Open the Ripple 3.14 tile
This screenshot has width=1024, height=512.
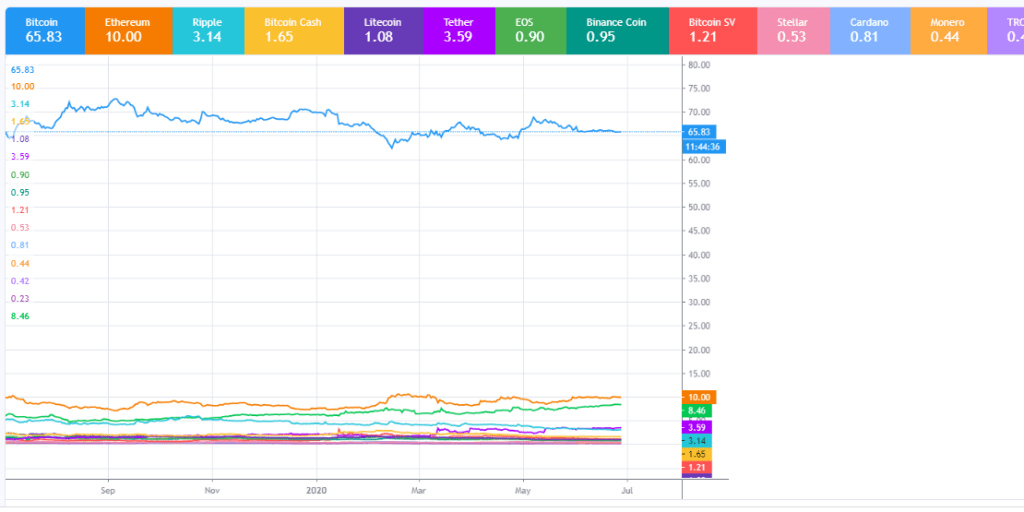click(x=208, y=31)
